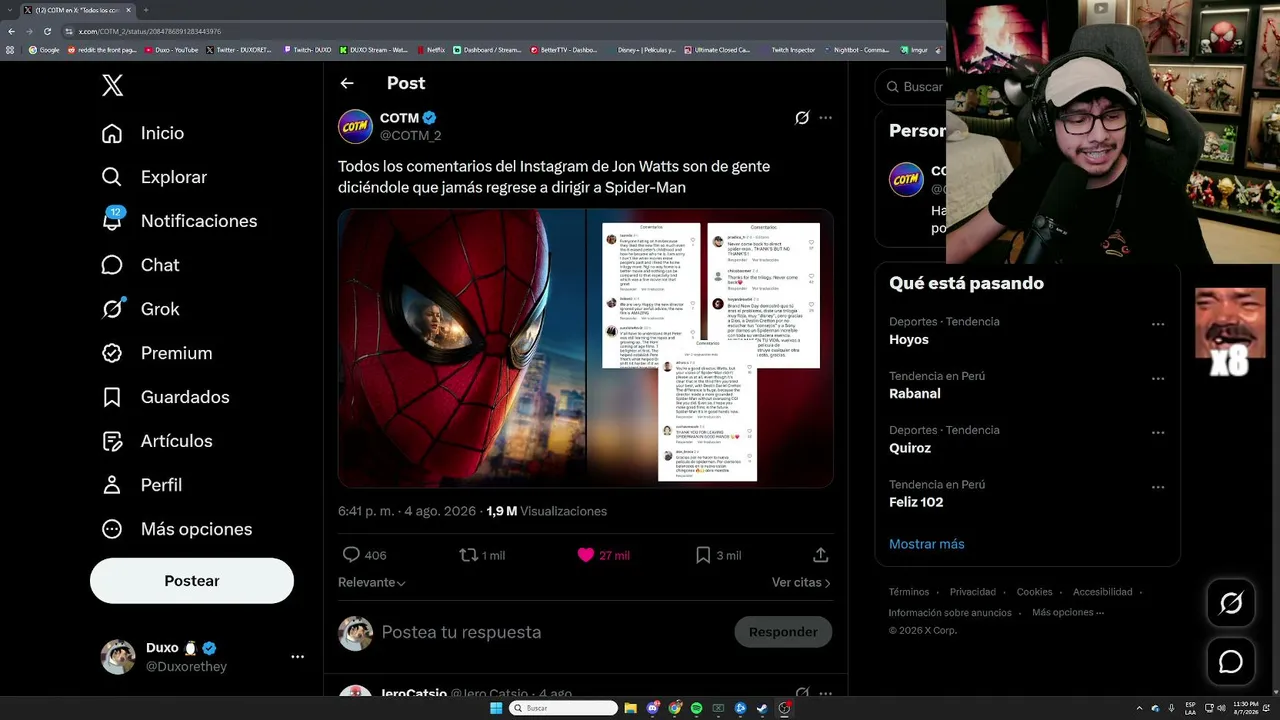The width and height of the screenshot is (1280, 720).
Task: Open Spotify from the taskbar
Action: (697, 708)
